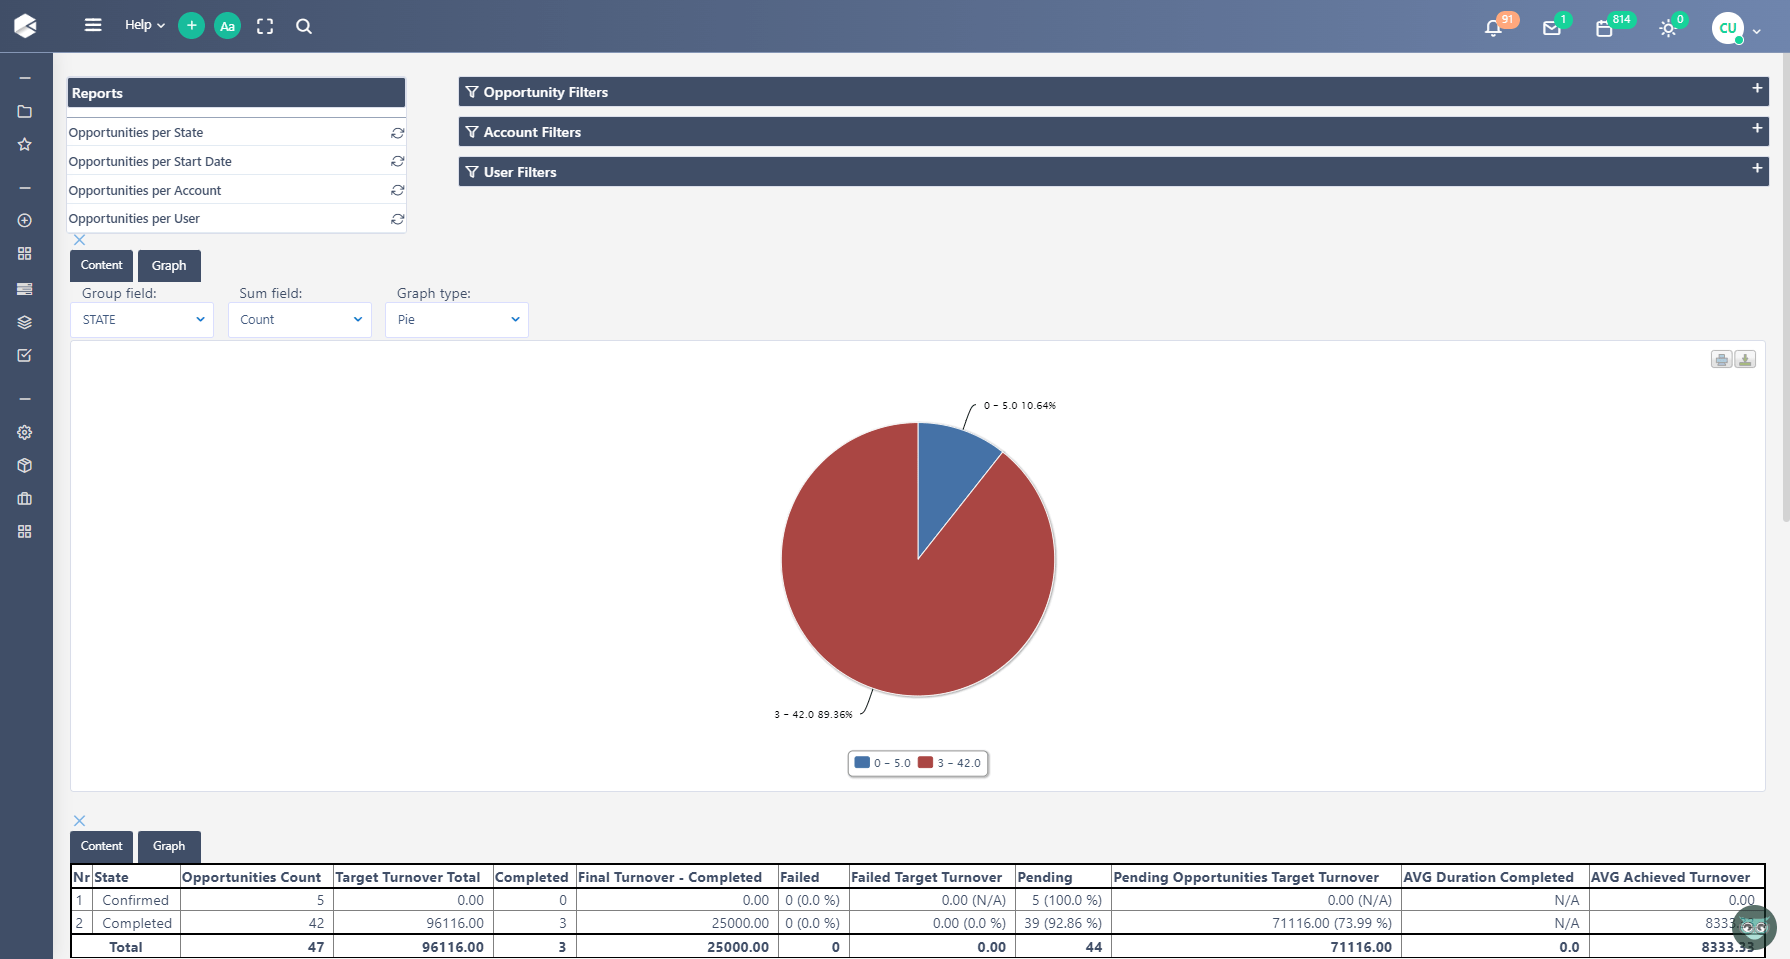Screen dimensions: 1790x959
Task: Toggle blue 0 - 5.0 legend series
Action: [x=882, y=763]
